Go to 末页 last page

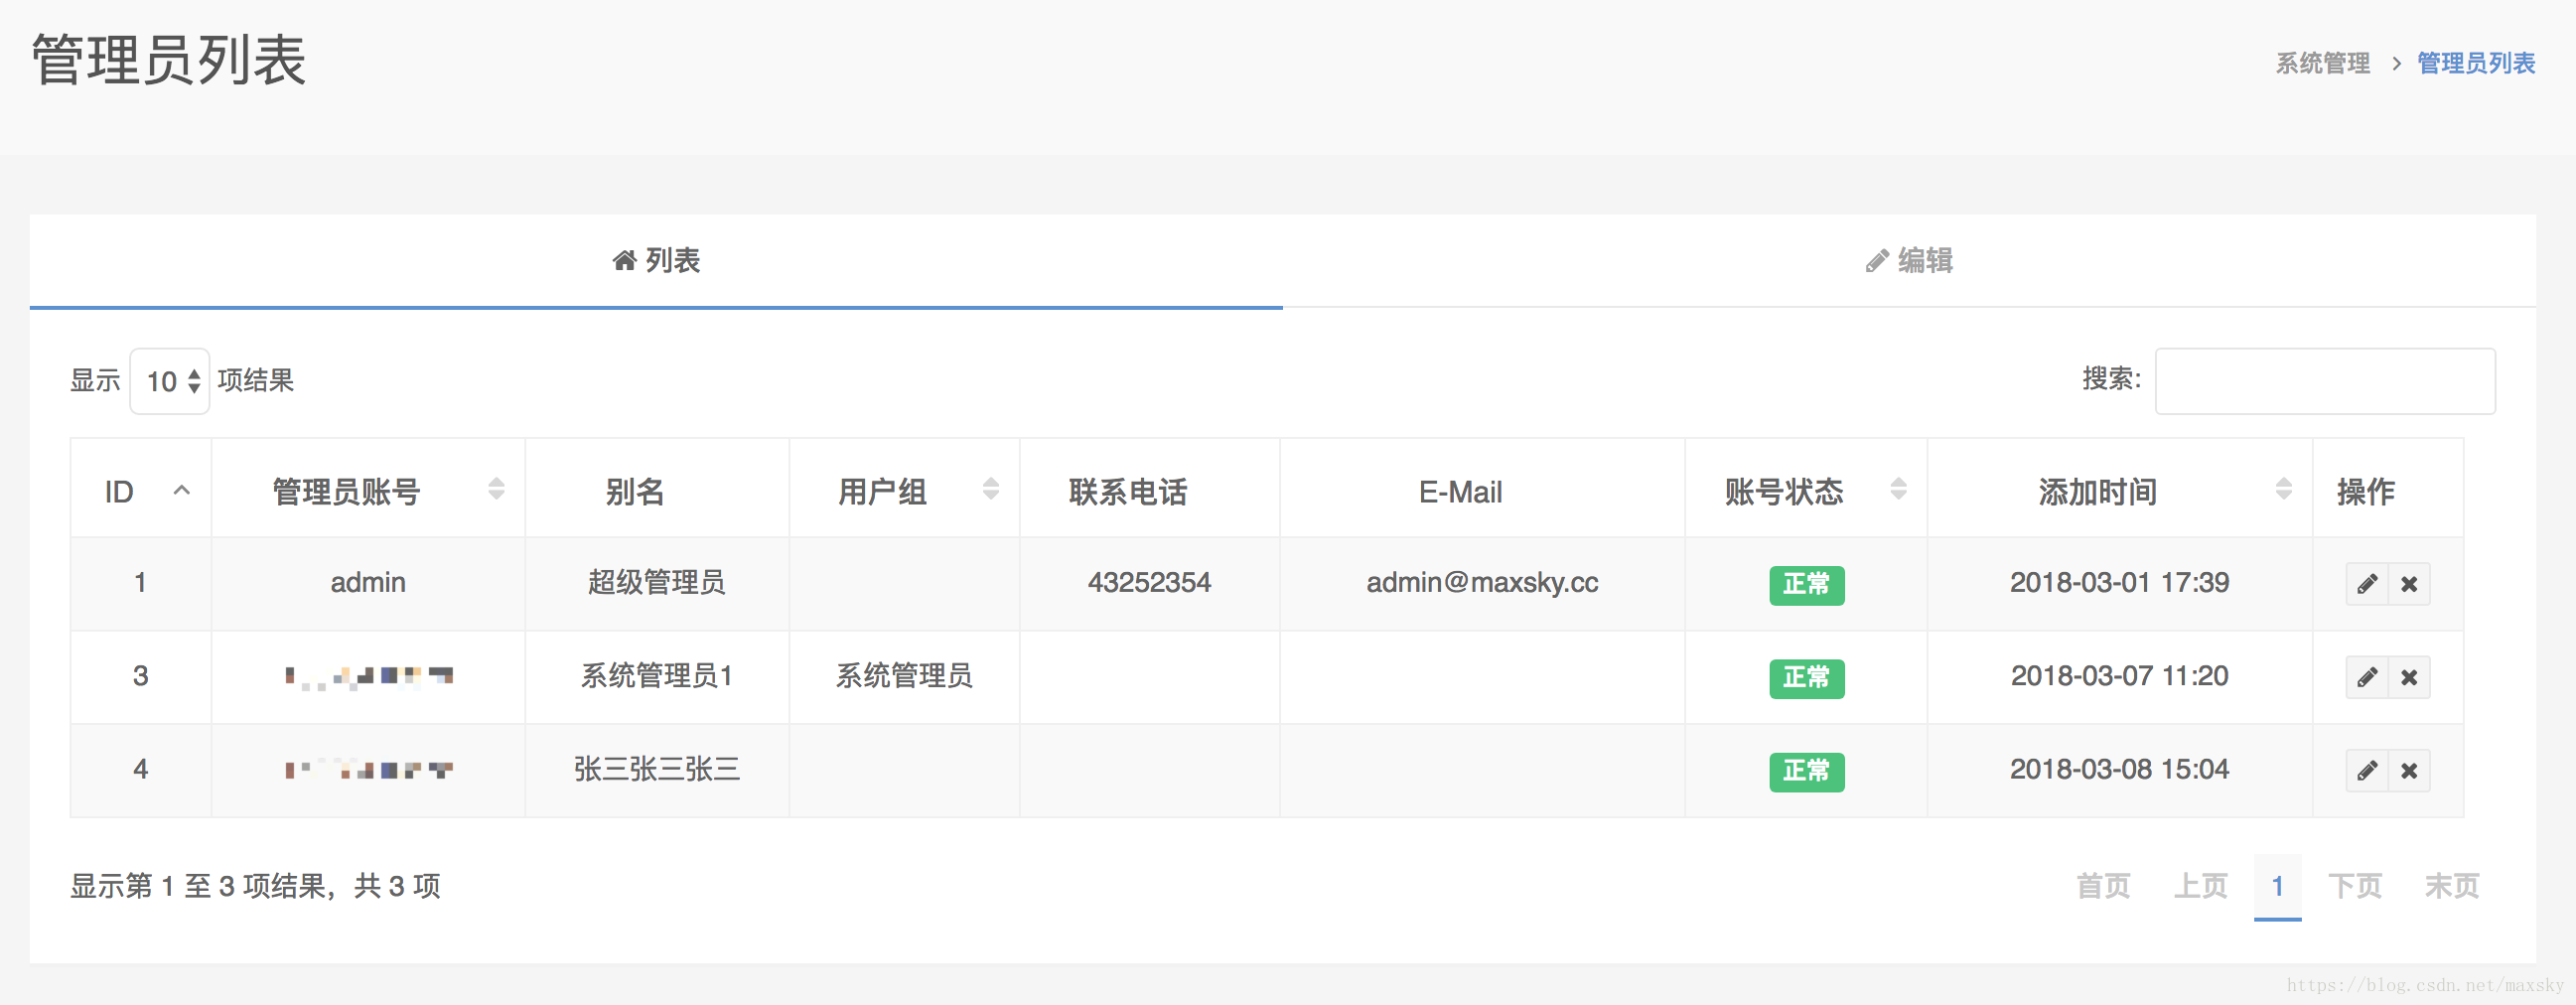click(2452, 886)
